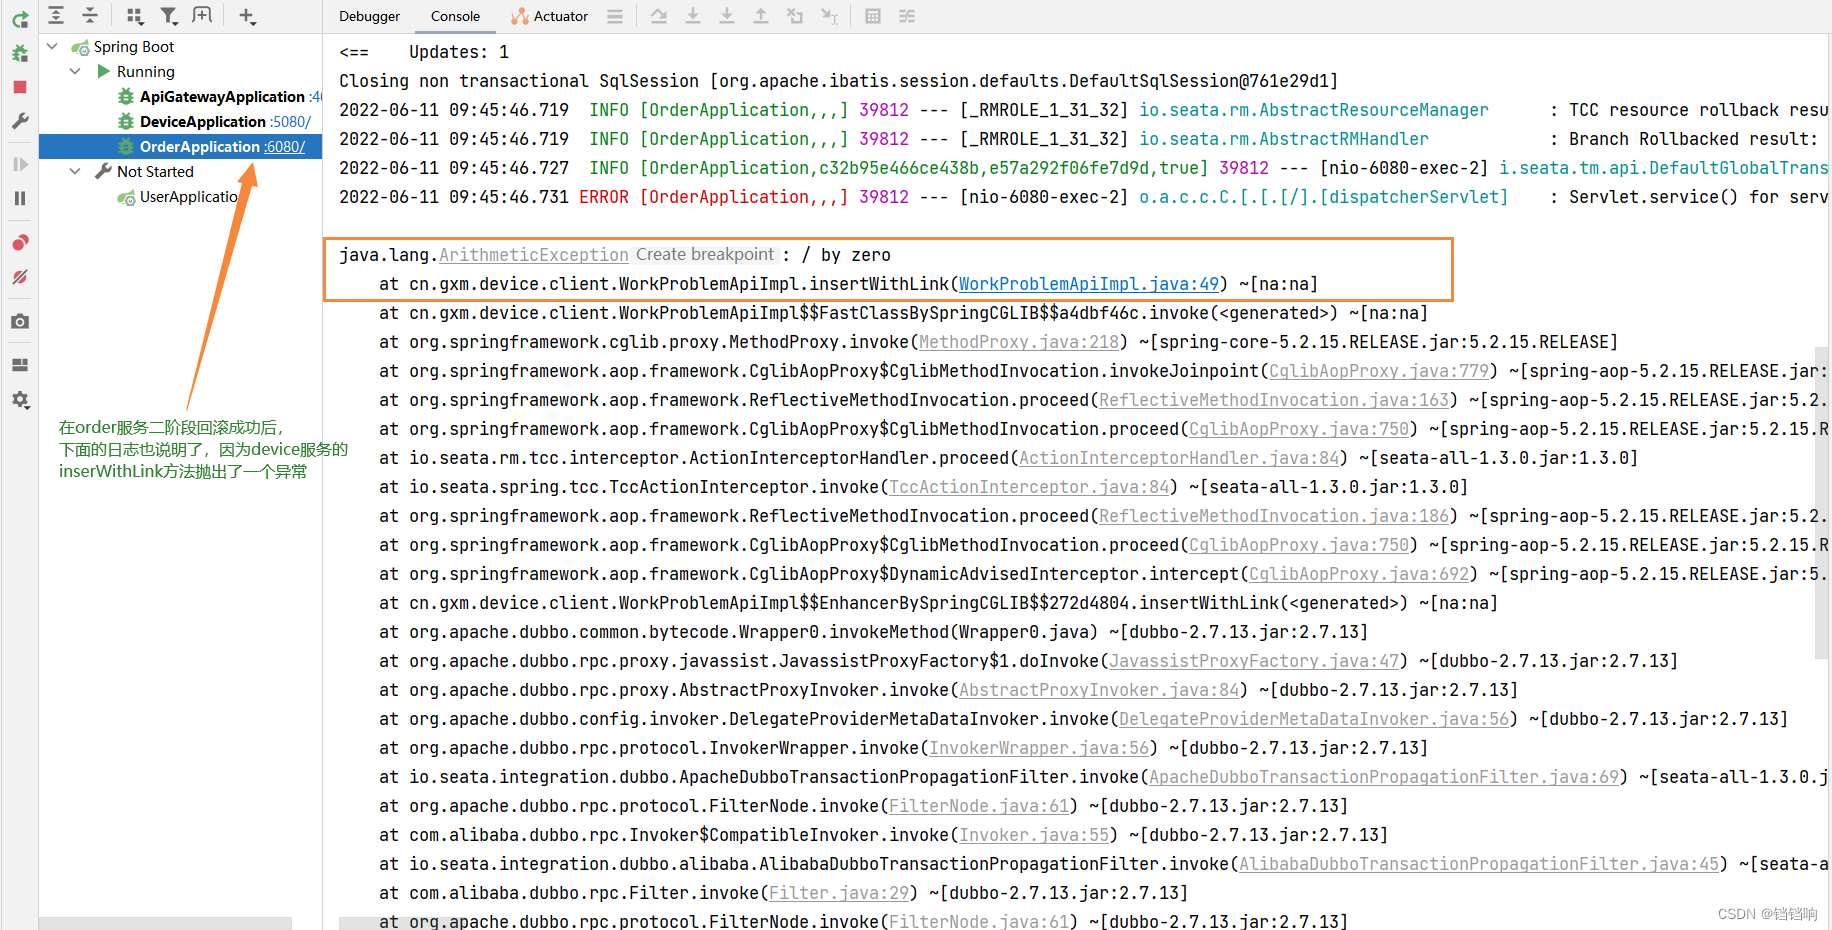1832x930 pixels.
Task: Click Evaluate Expression calculator icon
Action: tap(873, 16)
